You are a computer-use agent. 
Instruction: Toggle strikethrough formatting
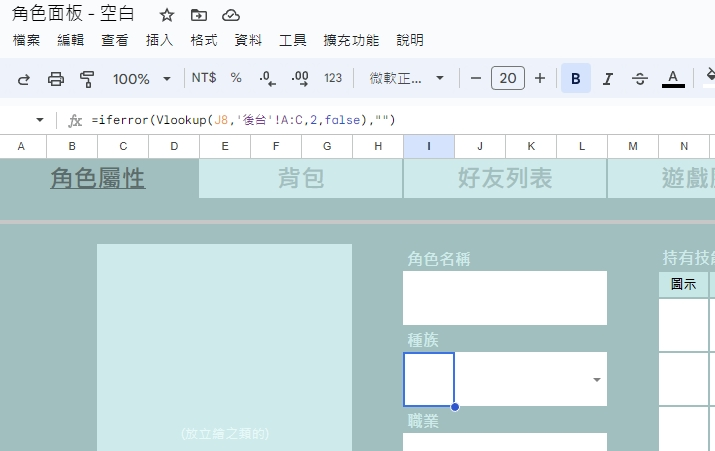pos(640,79)
